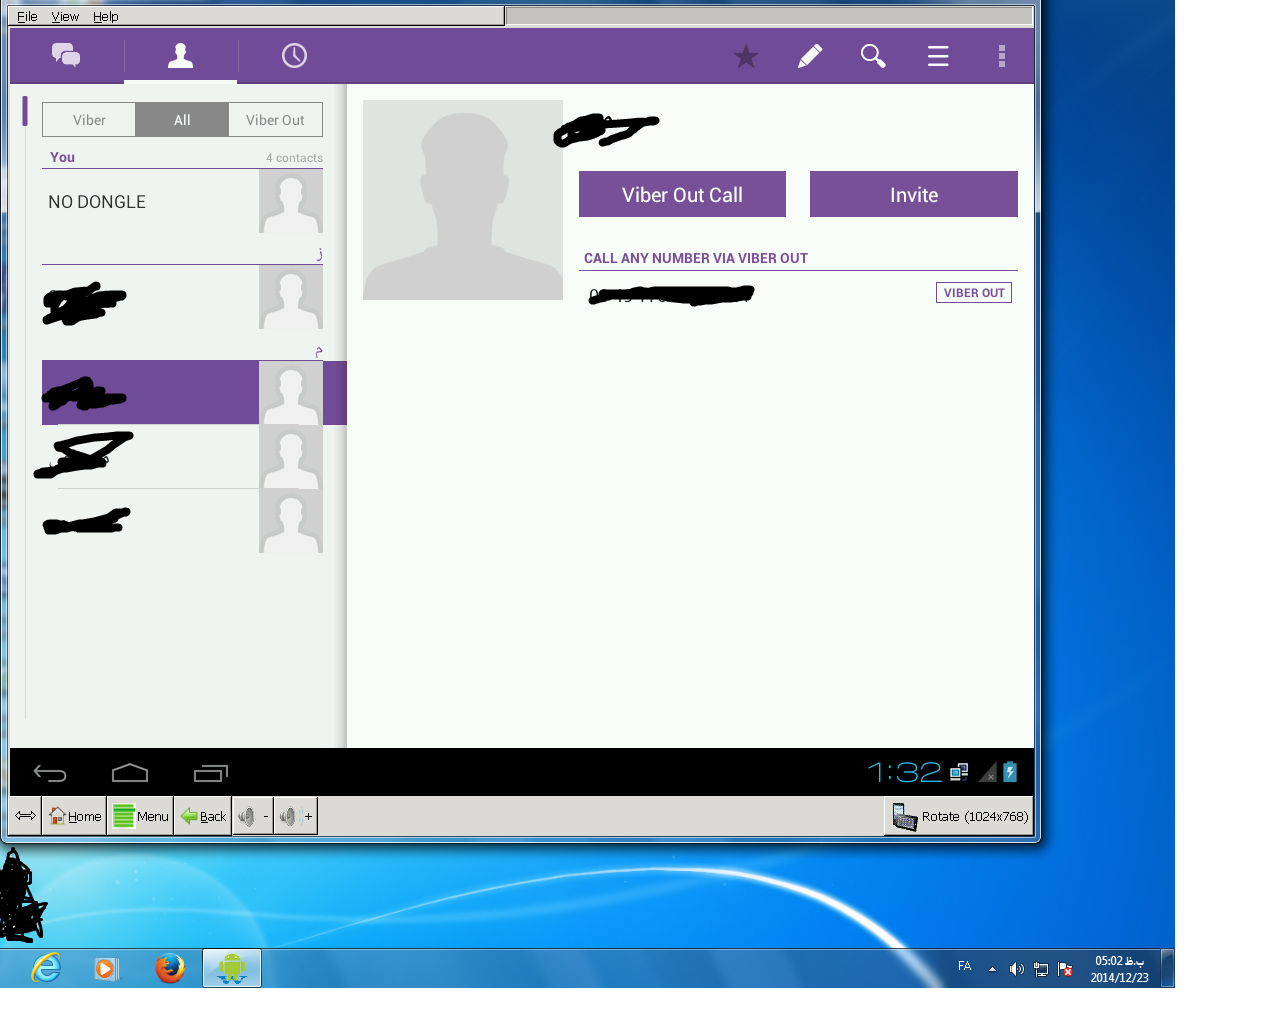1280x1024 pixels.
Task: Click the favorites star icon
Action: [746, 57]
